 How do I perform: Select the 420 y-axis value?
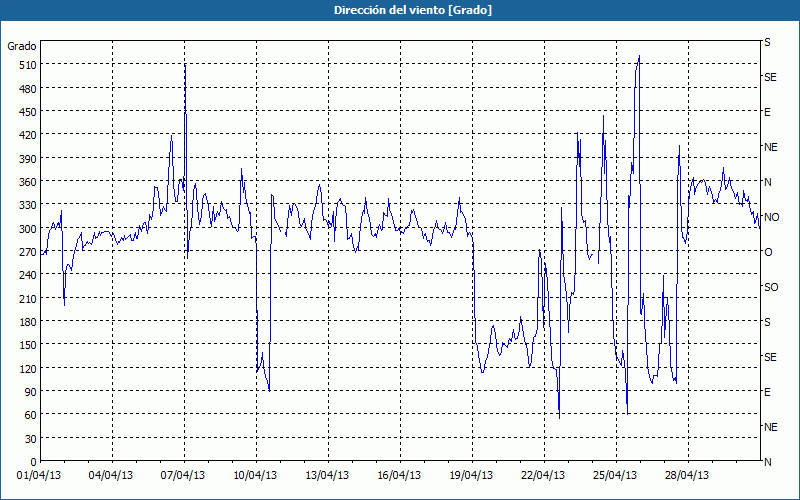[28, 135]
